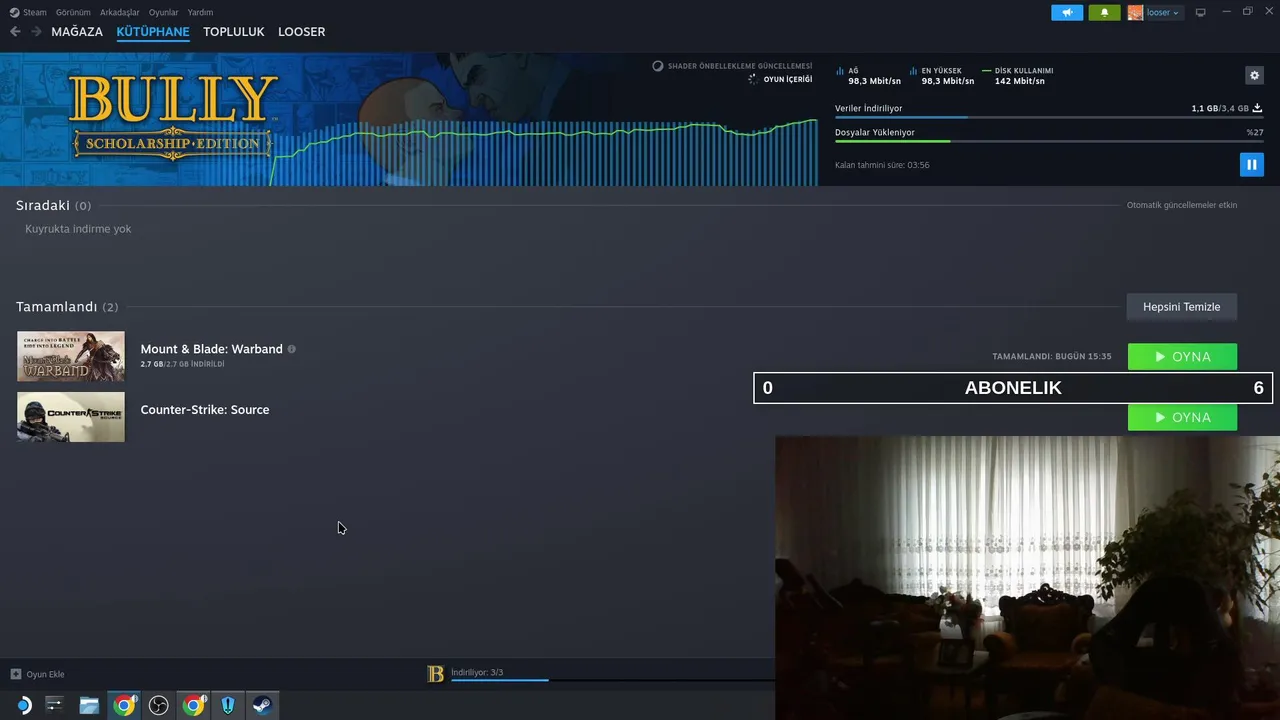Switch to Steam in the taskbar
Screen dimensions: 1280x720
click(x=262, y=705)
